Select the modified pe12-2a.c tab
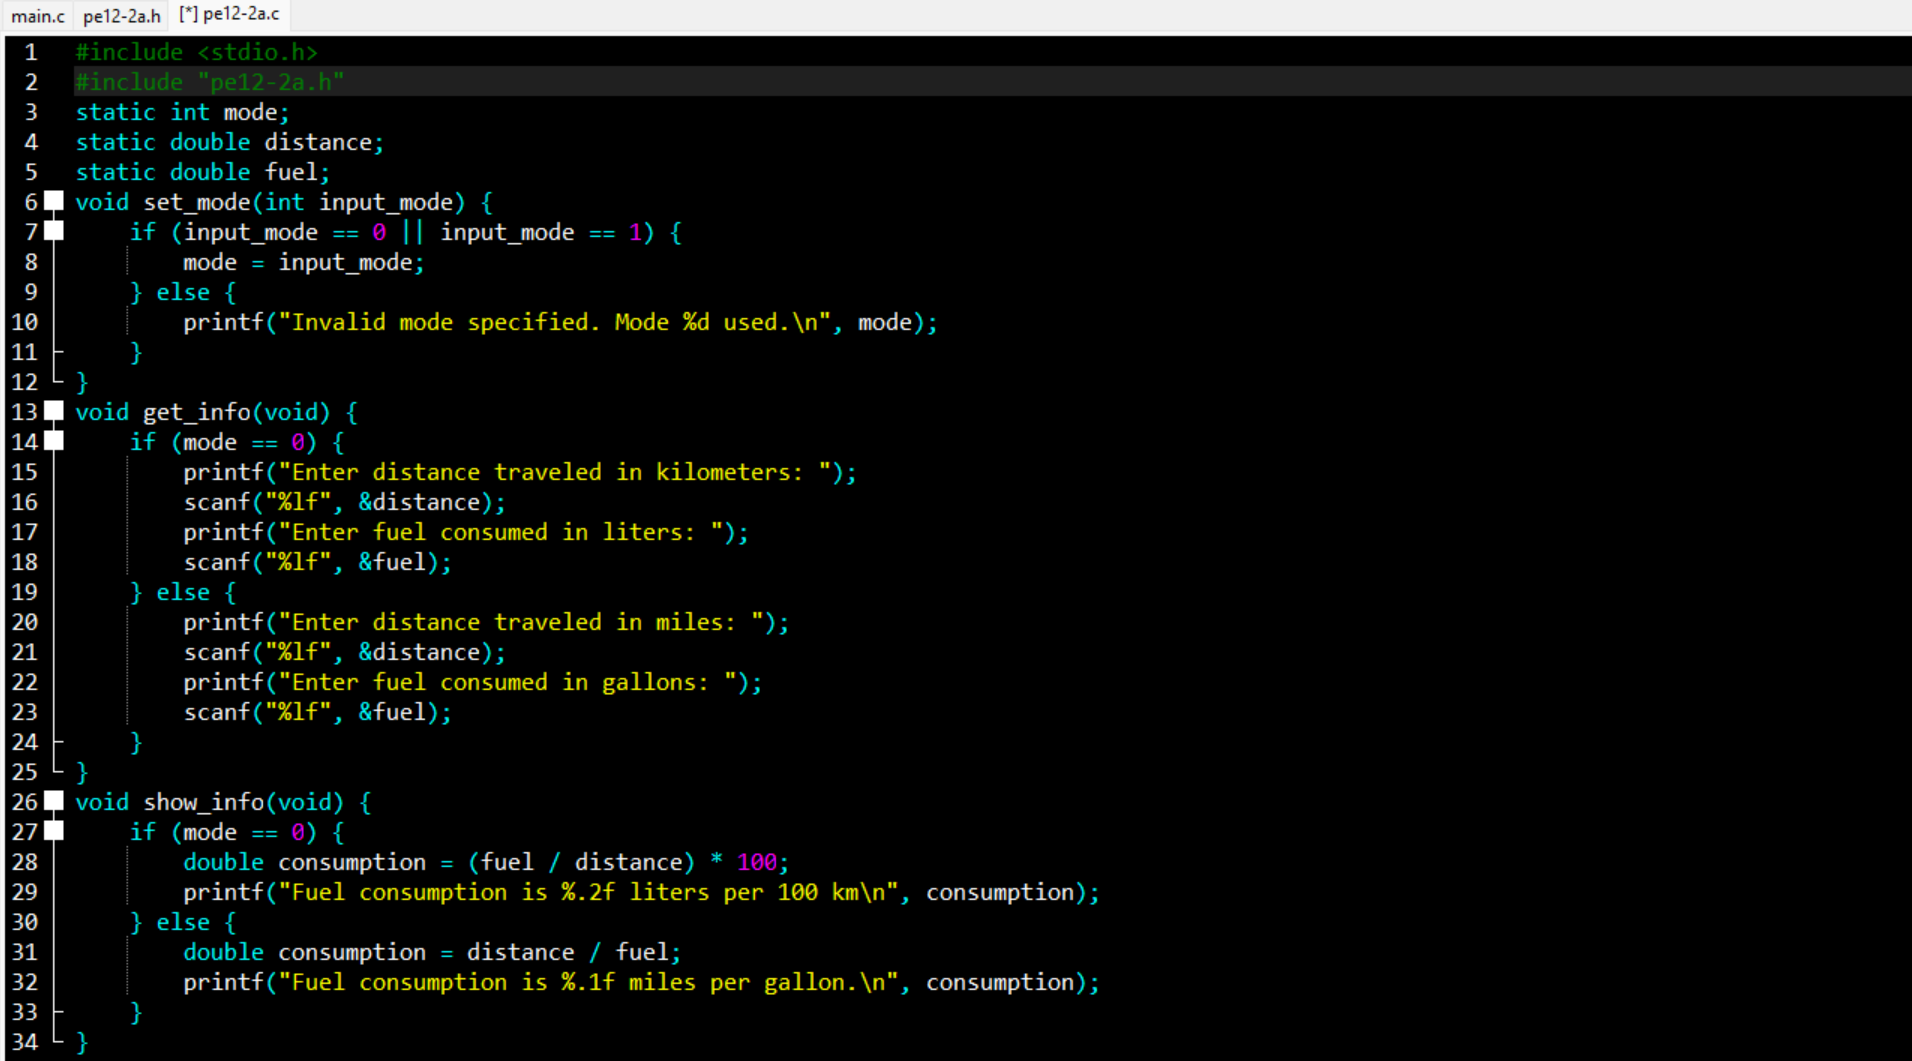 (x=229, y=14)
